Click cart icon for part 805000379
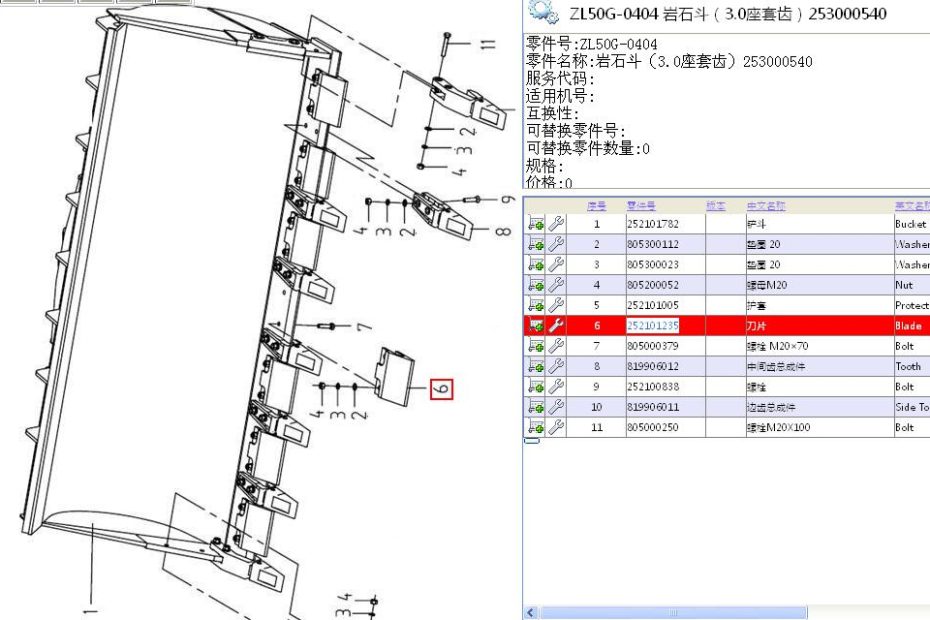930x620 pixels. click(536, 347)
